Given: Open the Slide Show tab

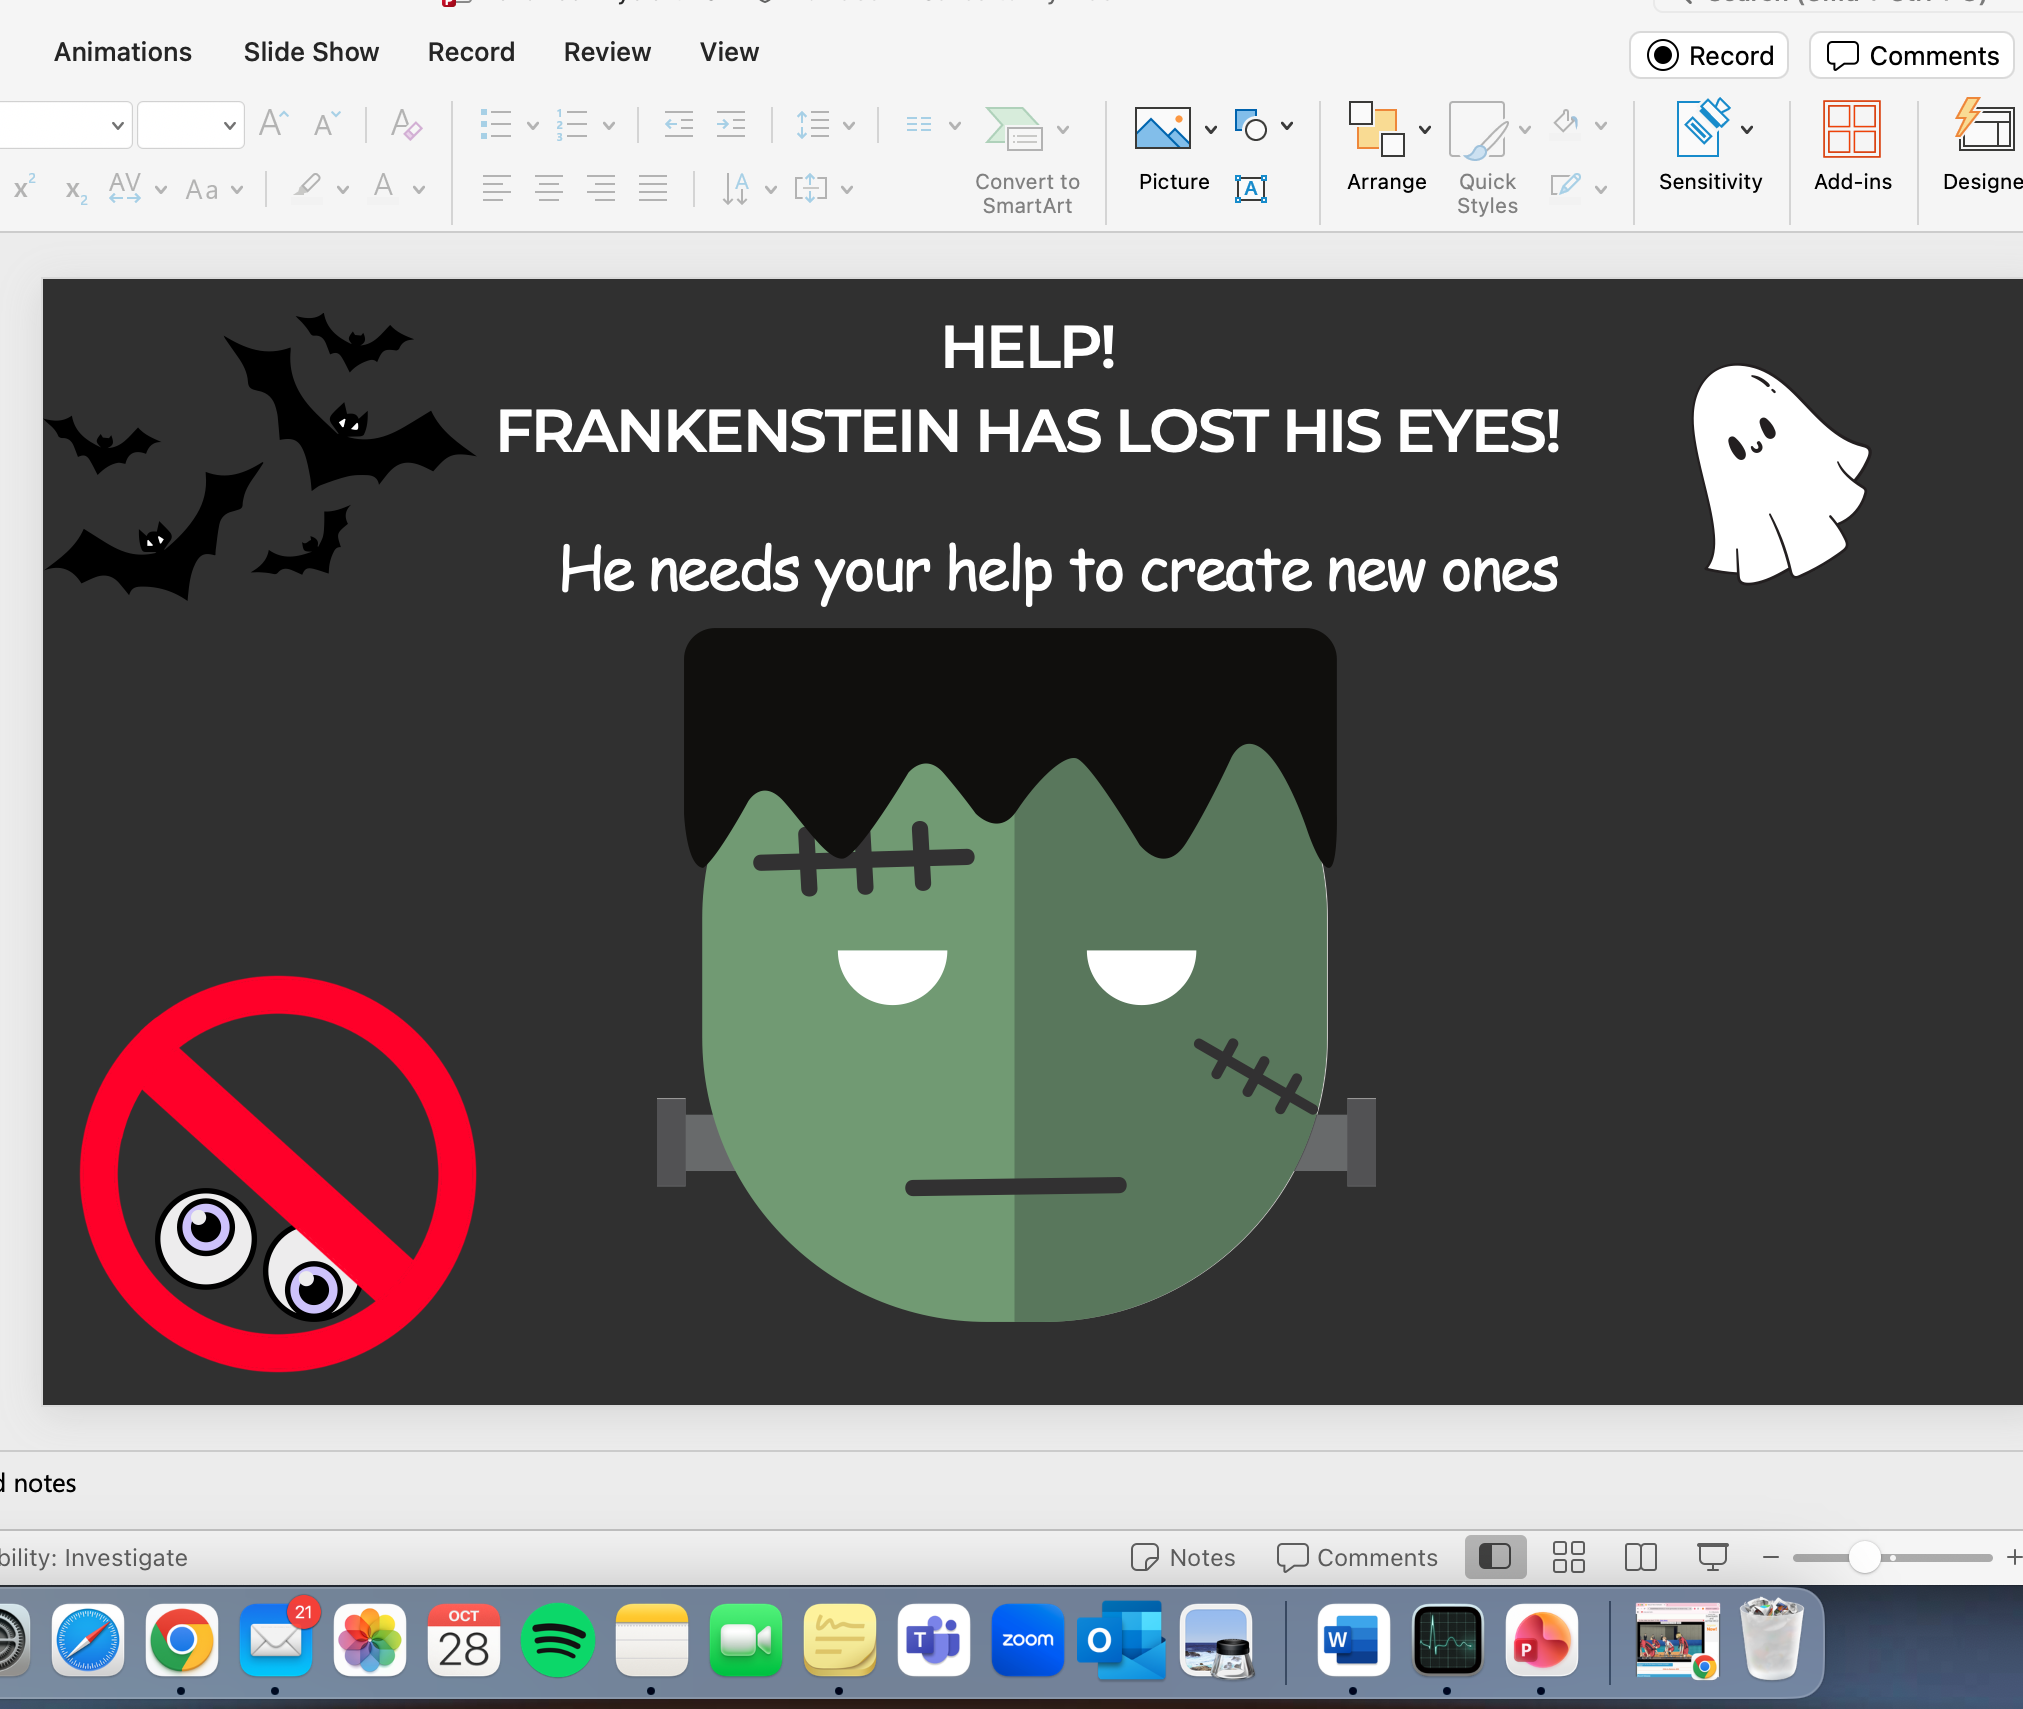Looking at the screenshot, I should click(311, 52).
